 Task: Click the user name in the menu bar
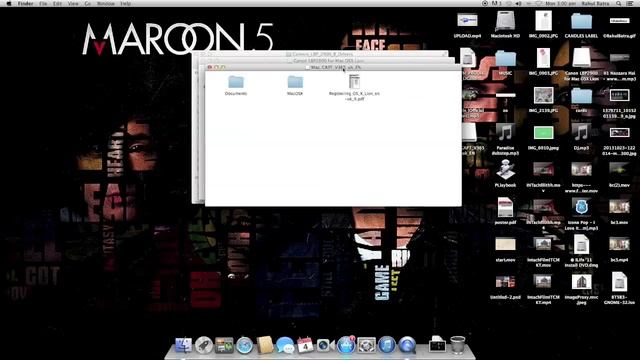[596, 4]
